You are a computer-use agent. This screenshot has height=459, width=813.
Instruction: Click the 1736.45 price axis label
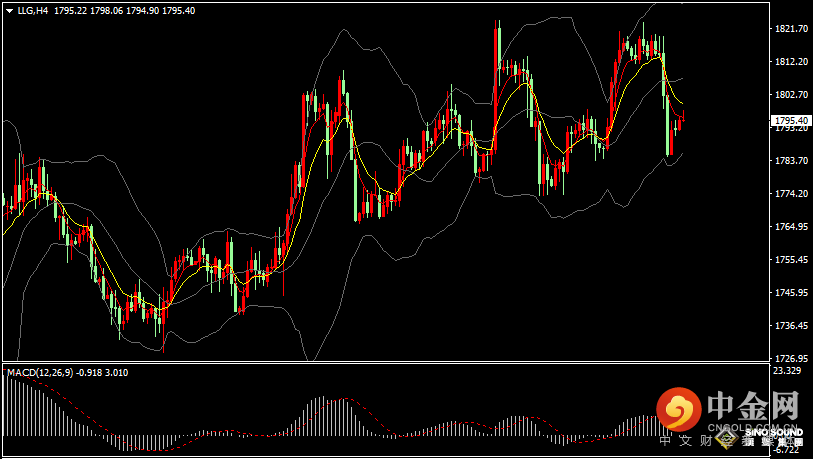click(791, 326)
